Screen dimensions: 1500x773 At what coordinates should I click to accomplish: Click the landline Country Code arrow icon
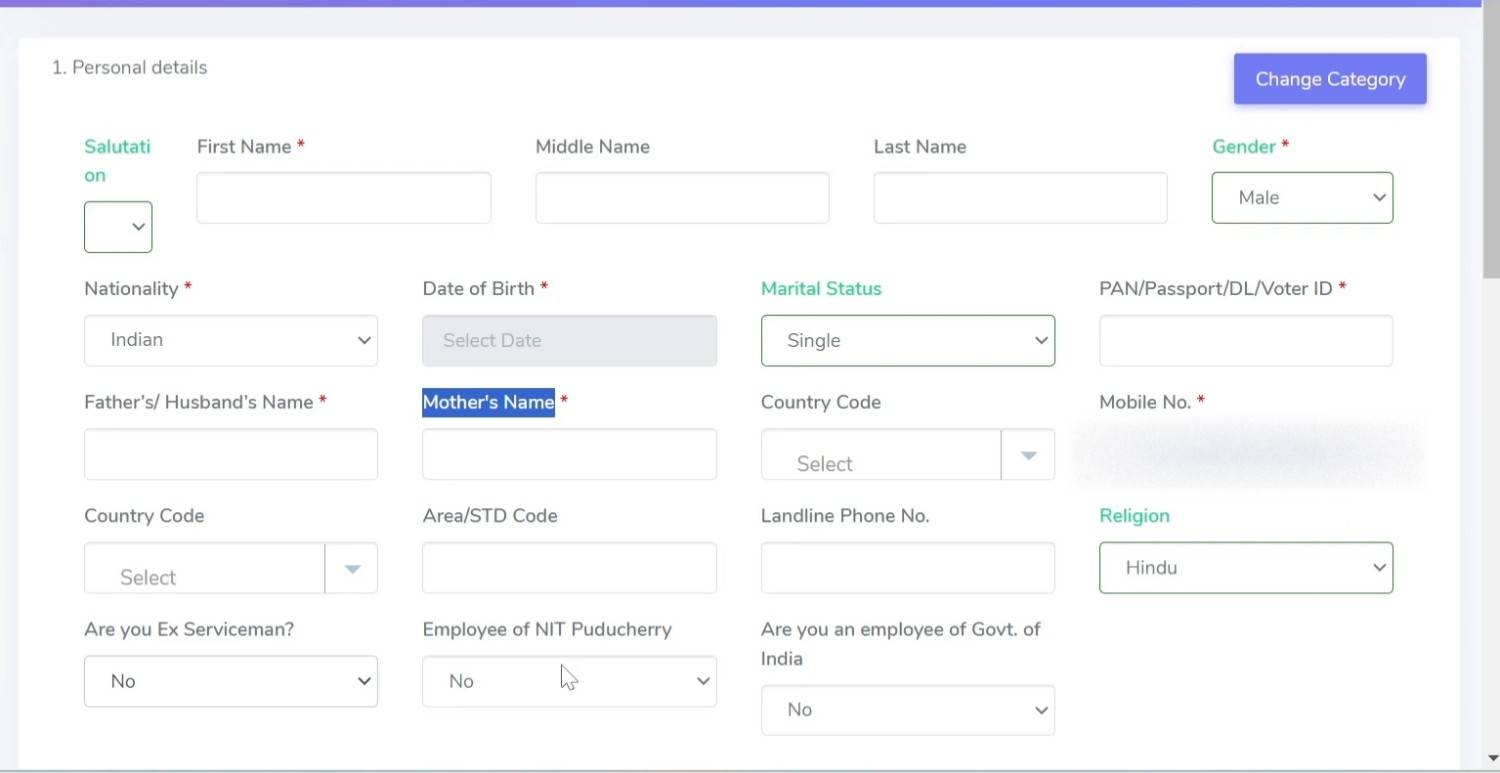(351, 569)
